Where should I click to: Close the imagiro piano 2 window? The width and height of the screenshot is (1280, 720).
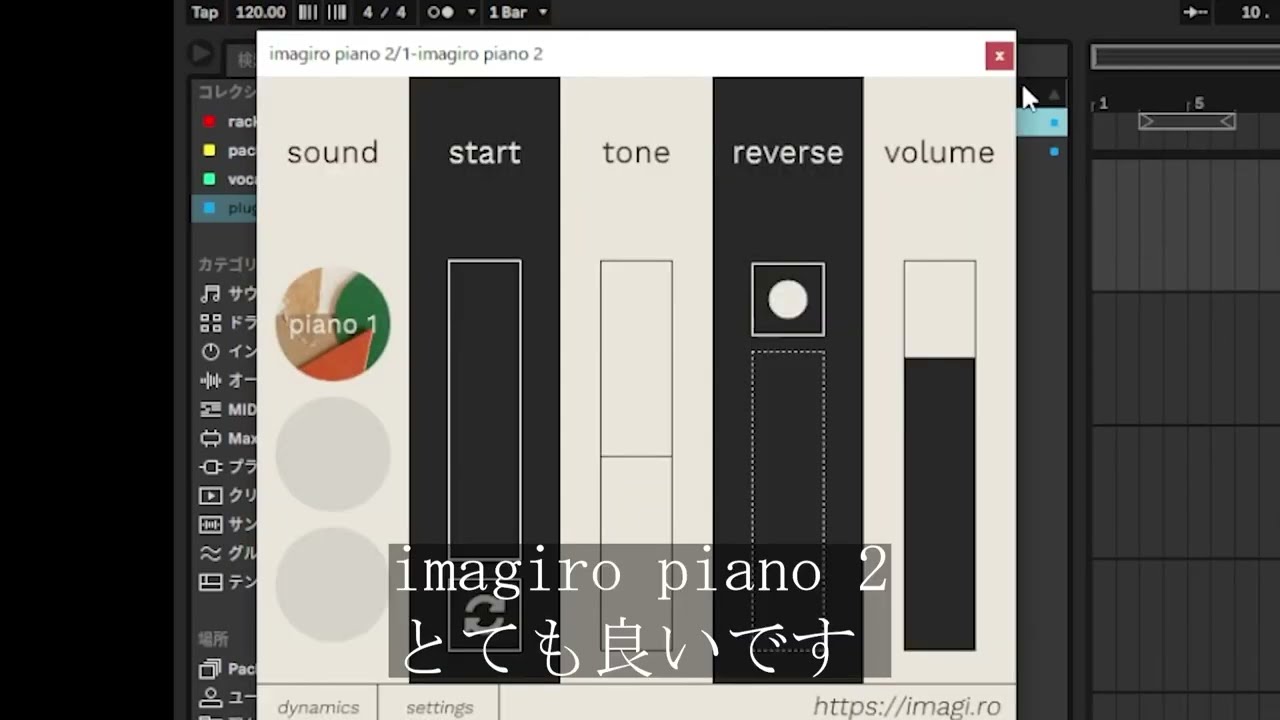(x=999, y=56)
